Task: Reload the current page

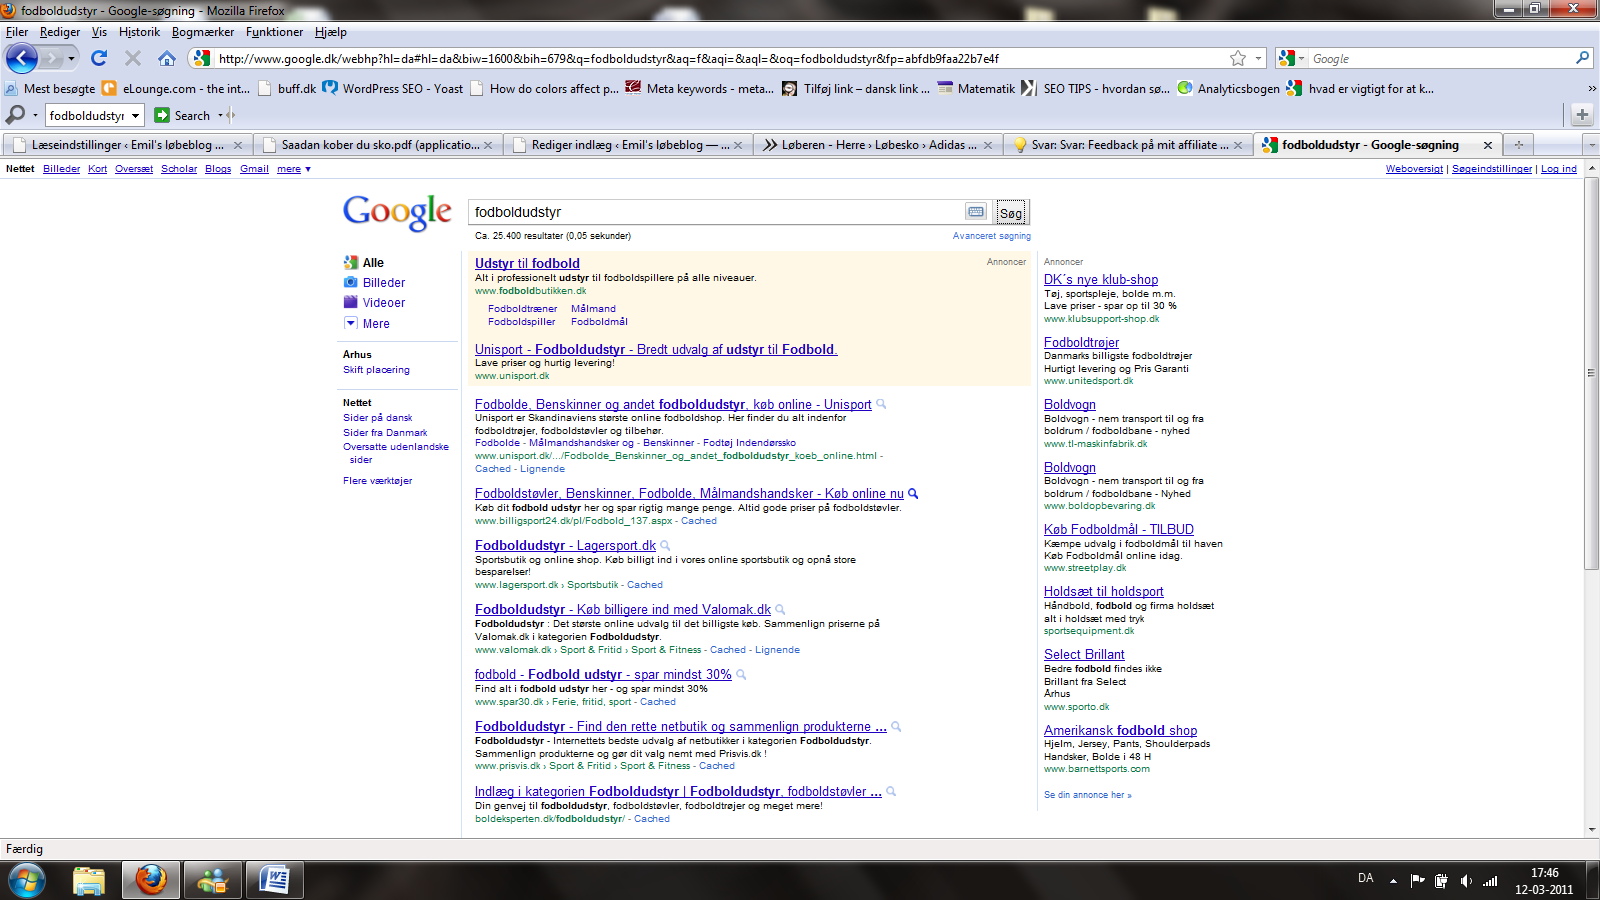Action: point(99,58)
